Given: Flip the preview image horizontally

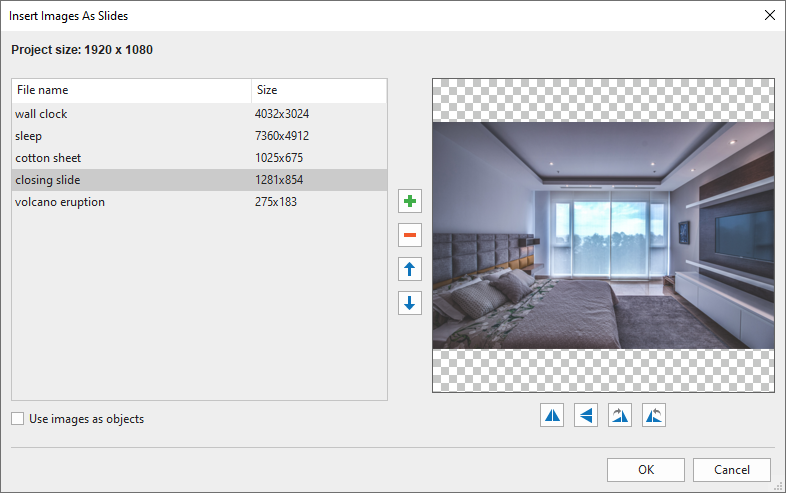Looking at the screenshot, I should (x=552, y=415).
